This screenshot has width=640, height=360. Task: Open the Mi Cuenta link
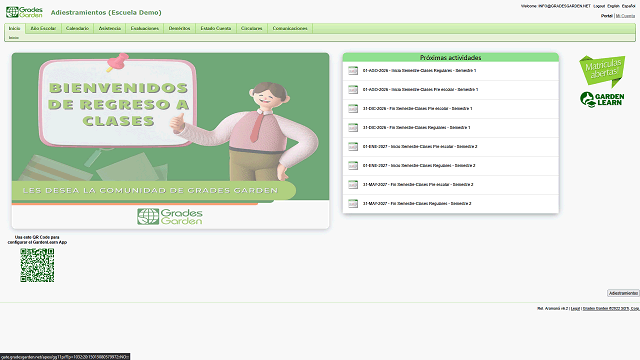(x=625, y=16)
